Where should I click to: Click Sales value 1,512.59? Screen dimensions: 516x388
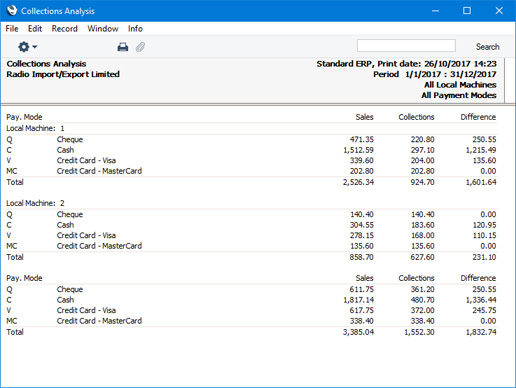(x=358, y=150)
